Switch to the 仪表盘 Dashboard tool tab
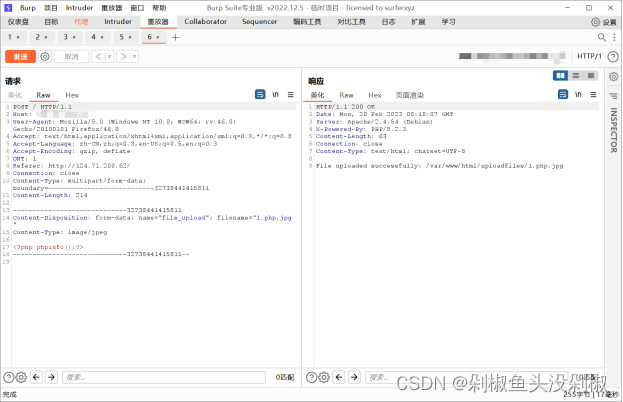The height and width of the screenshot is (402, 623). [18, 21]
